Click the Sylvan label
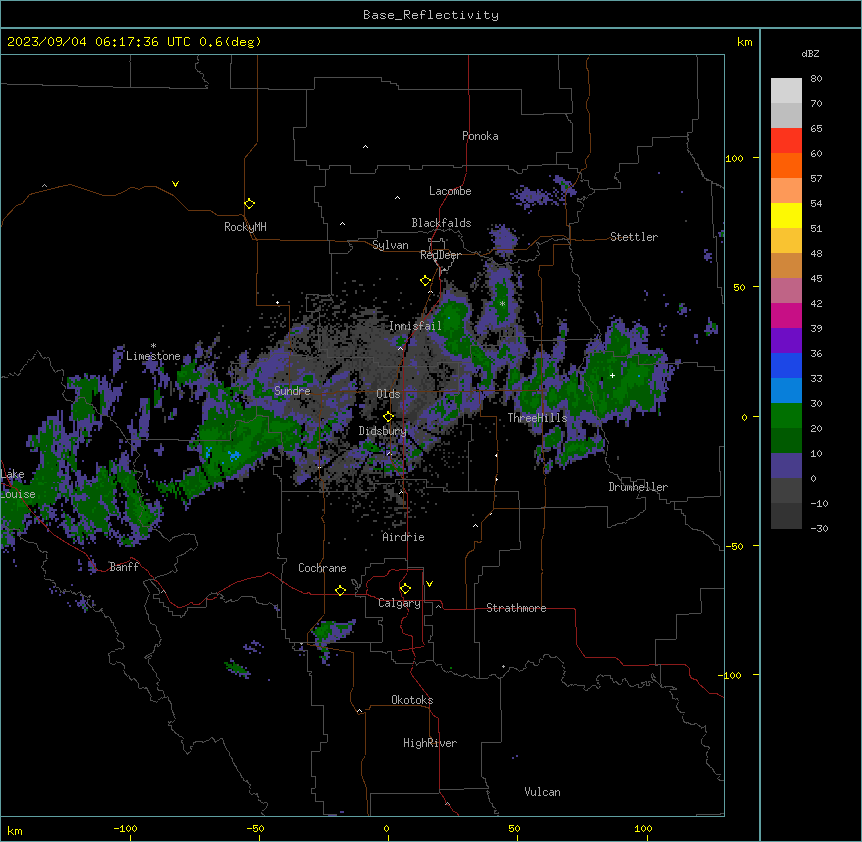Viewport: 862px width, 842px height. 390,245
